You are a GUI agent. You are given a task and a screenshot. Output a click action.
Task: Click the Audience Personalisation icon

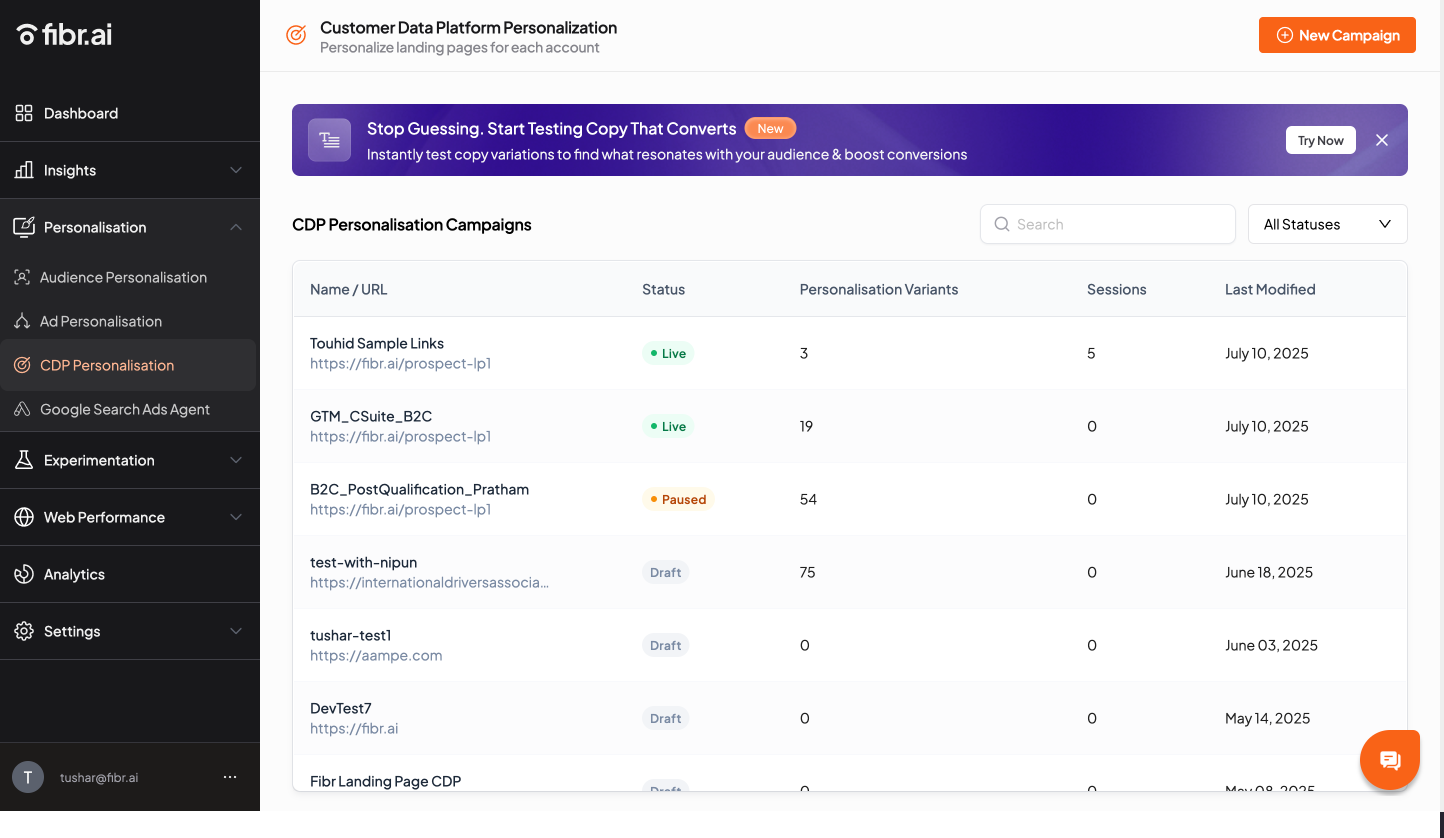click(22, 277)
